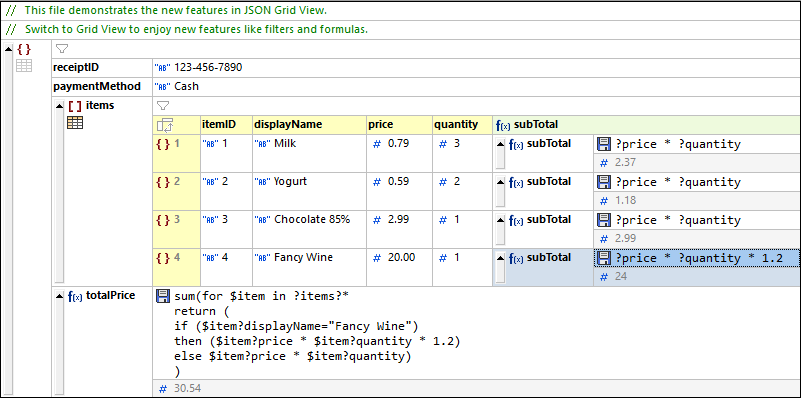Click string type icon beside 123-456-7890

[x=162, y=67]
